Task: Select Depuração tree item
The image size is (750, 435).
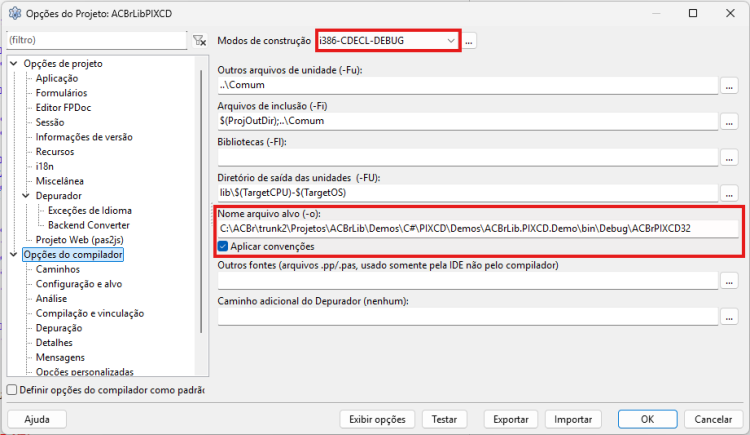Action: point(59,328)
